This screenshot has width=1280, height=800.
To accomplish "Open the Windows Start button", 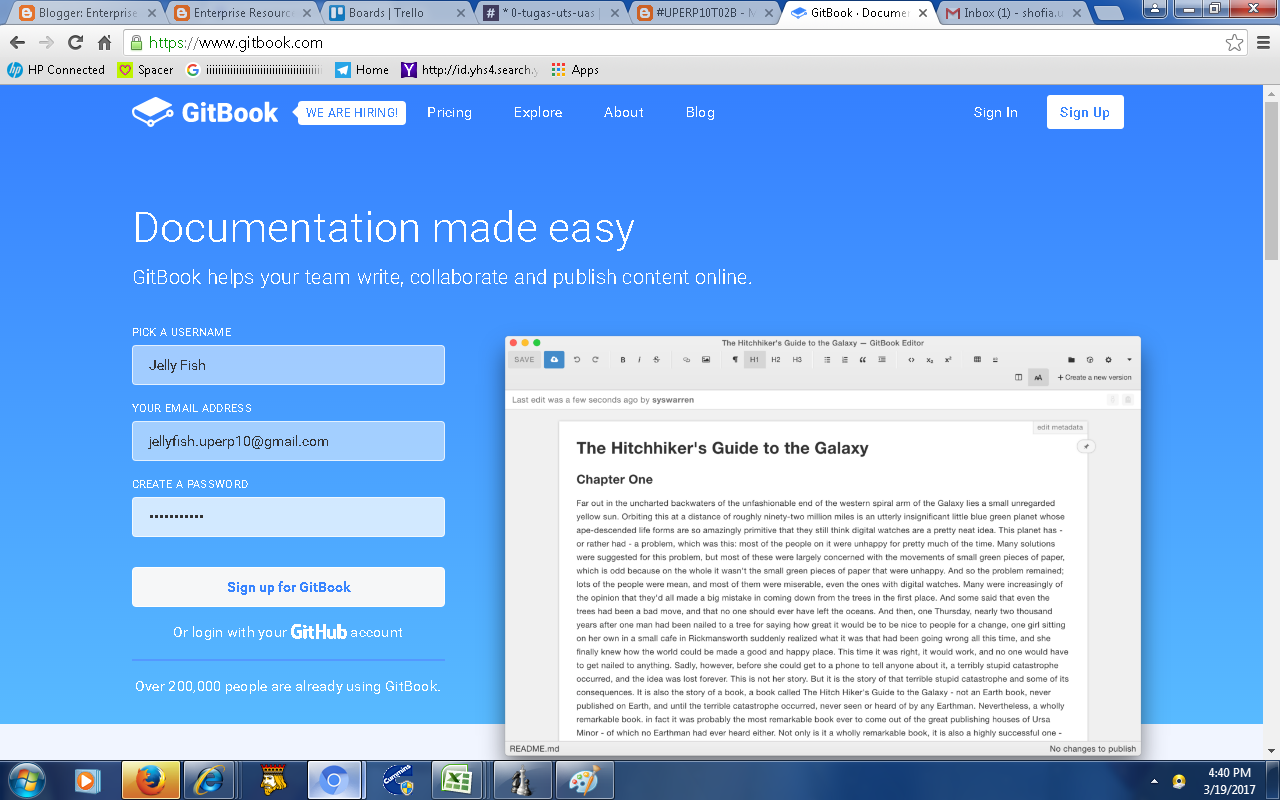I will coord(27,780).
